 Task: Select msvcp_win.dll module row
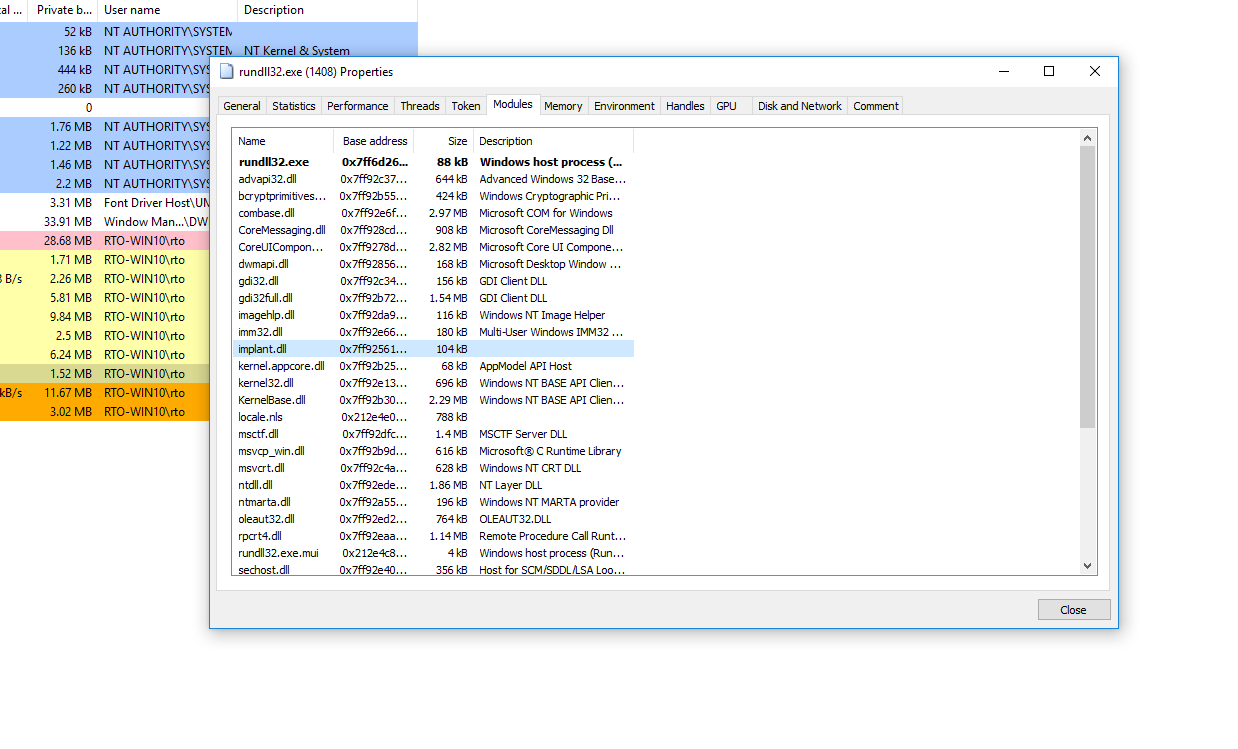click(x=433, y=451)
